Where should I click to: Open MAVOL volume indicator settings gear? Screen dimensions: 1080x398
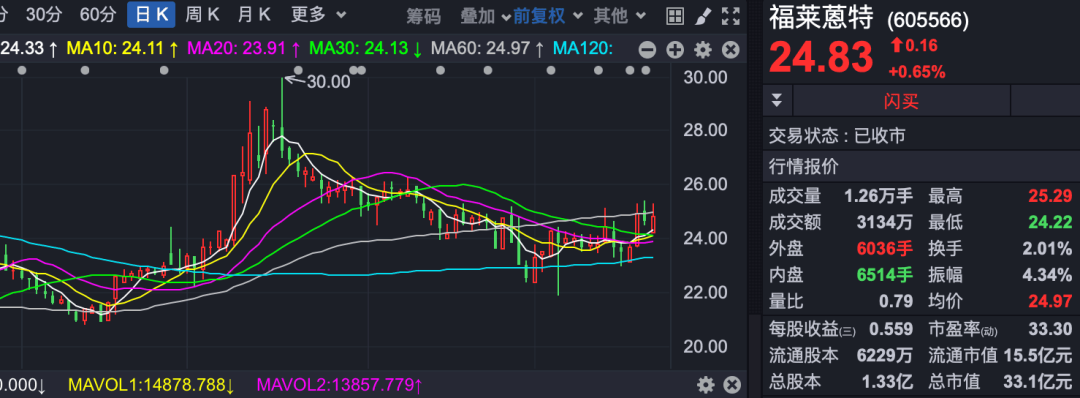706,385
